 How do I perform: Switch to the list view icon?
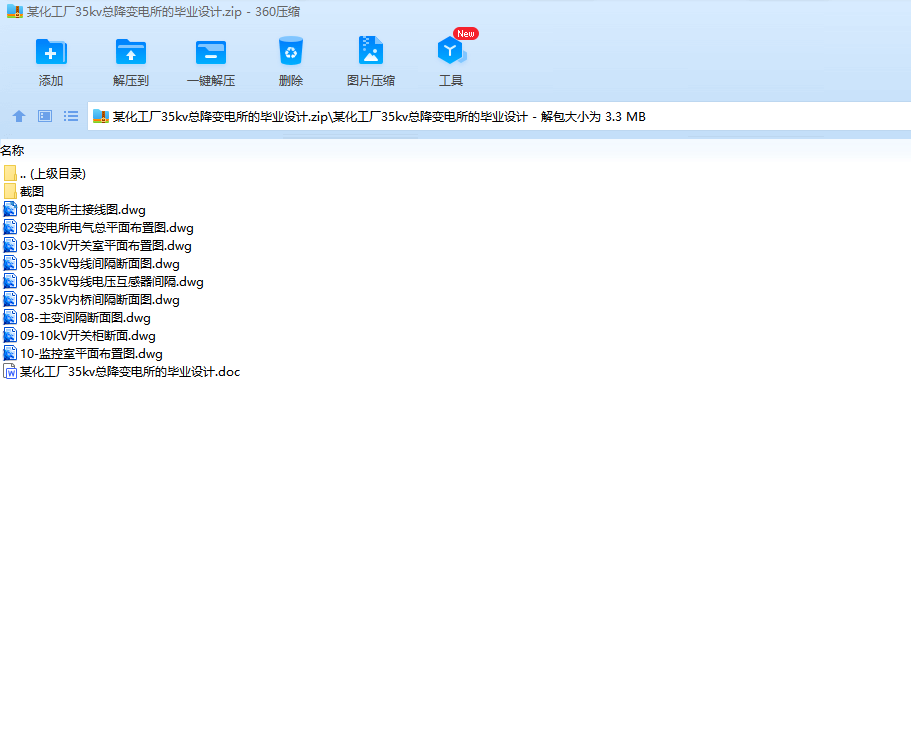[x=71, y=116]
